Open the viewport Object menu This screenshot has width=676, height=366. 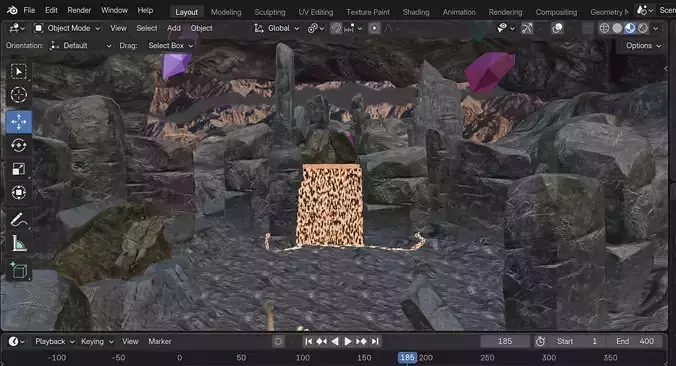tap(201, 28)
